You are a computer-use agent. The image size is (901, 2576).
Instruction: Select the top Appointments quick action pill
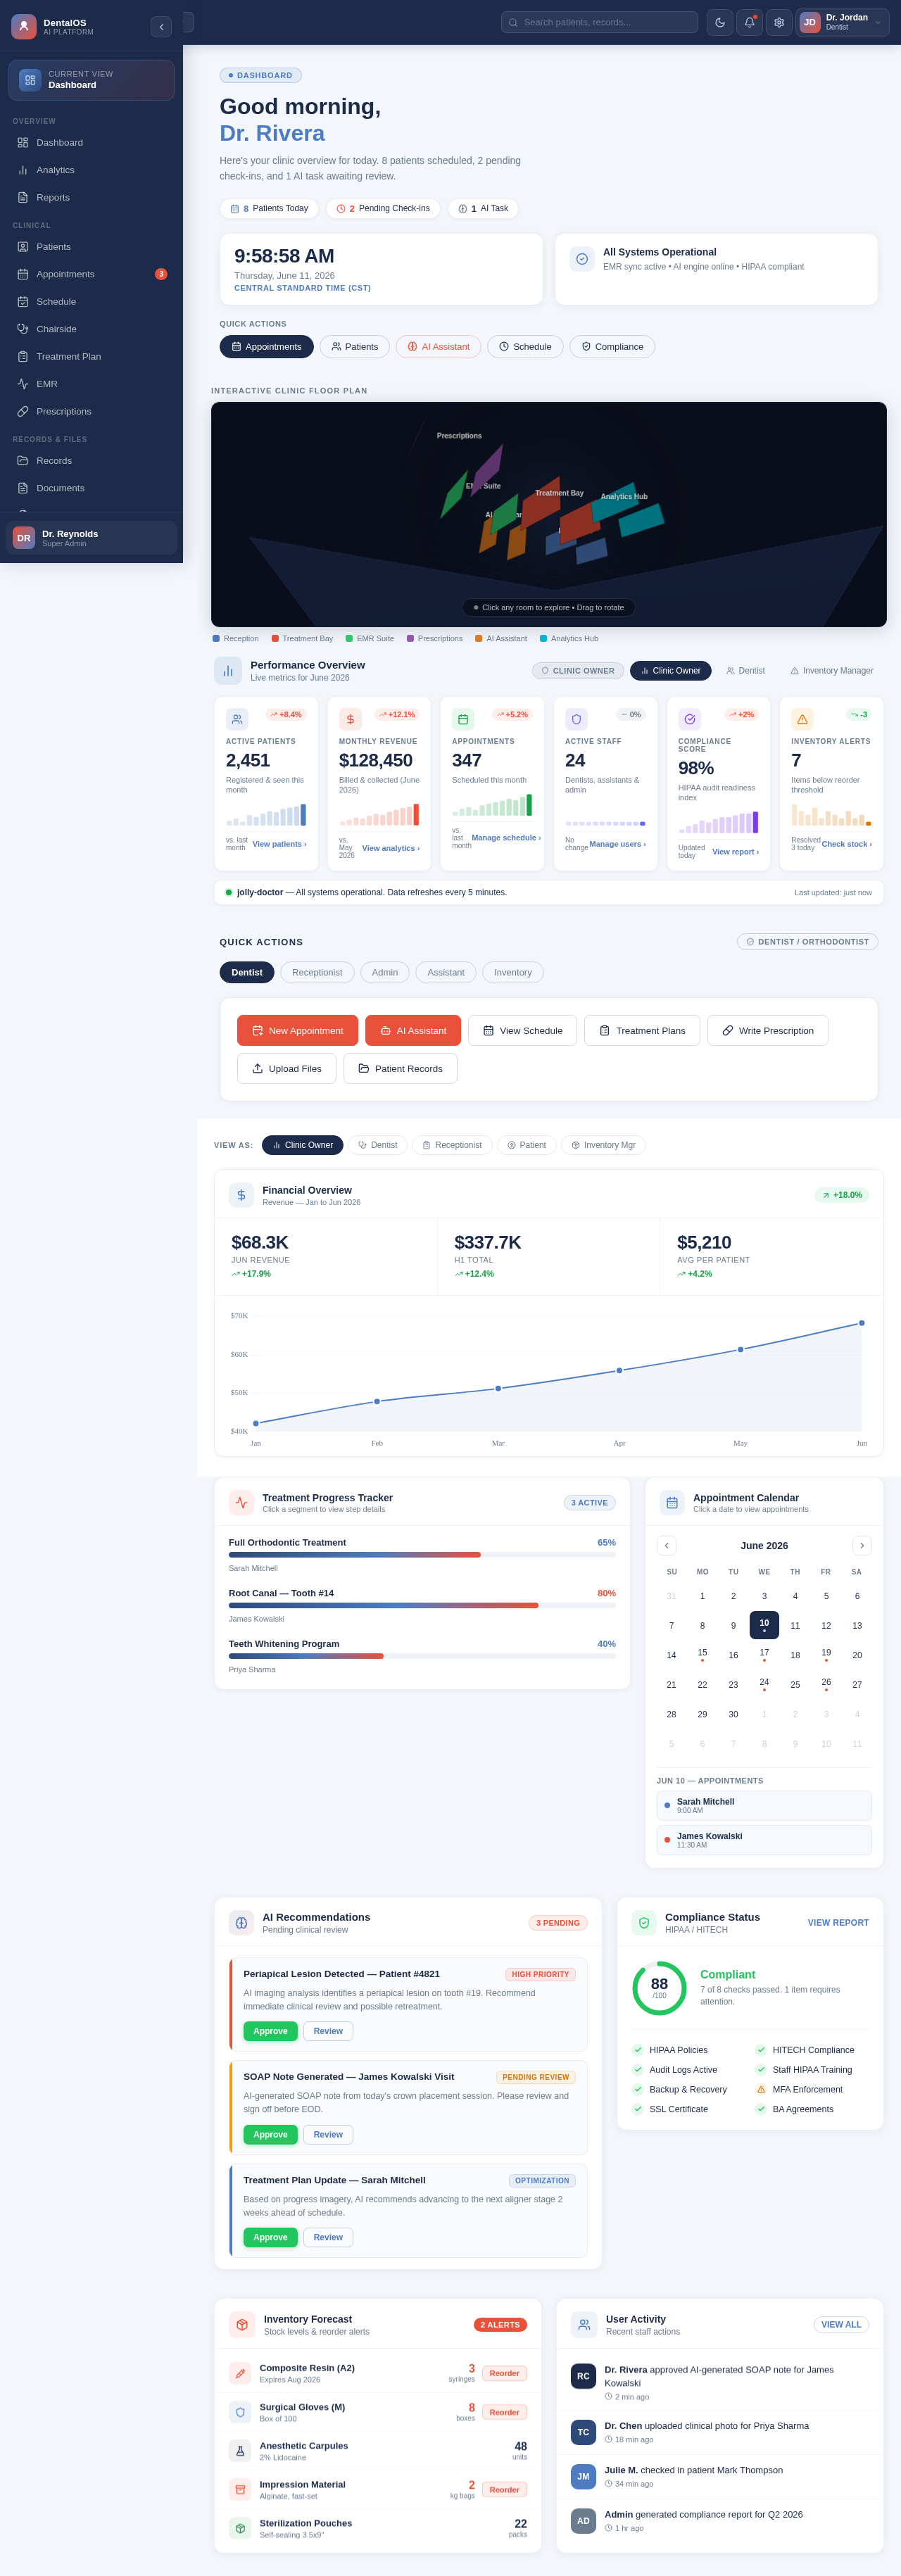[x=266, y=346]
